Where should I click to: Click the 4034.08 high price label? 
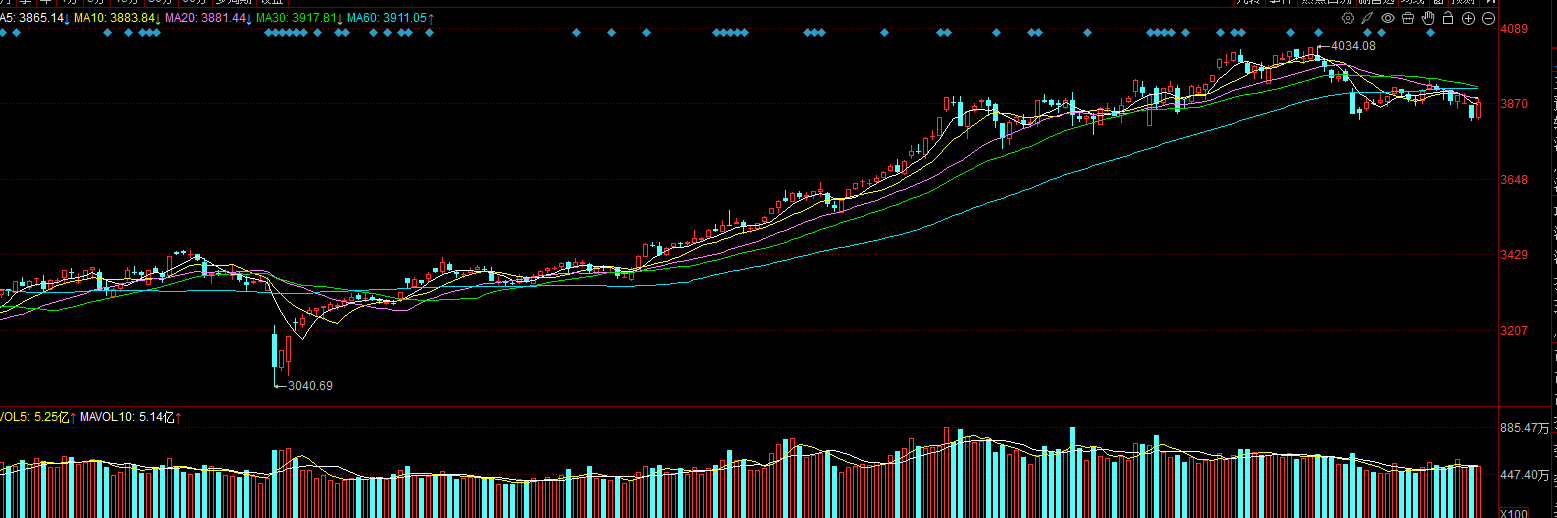tap(1353, 46)
